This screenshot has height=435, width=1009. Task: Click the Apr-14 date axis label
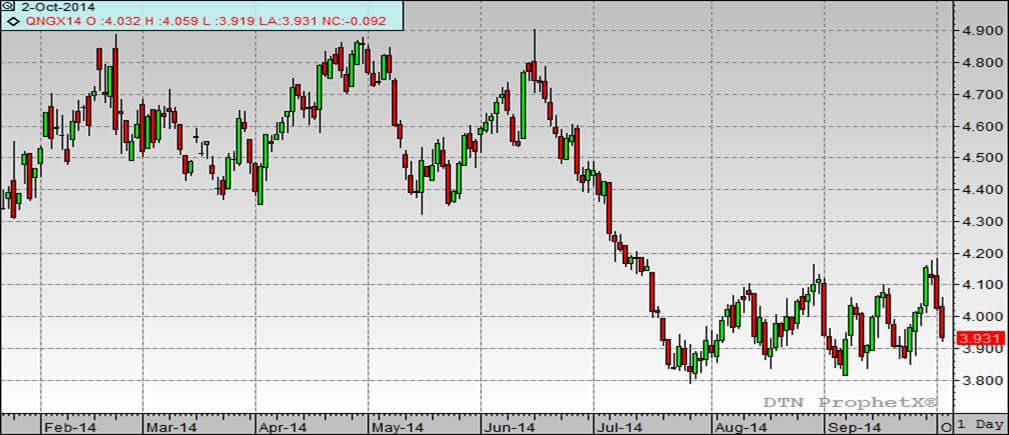point(284,426)
